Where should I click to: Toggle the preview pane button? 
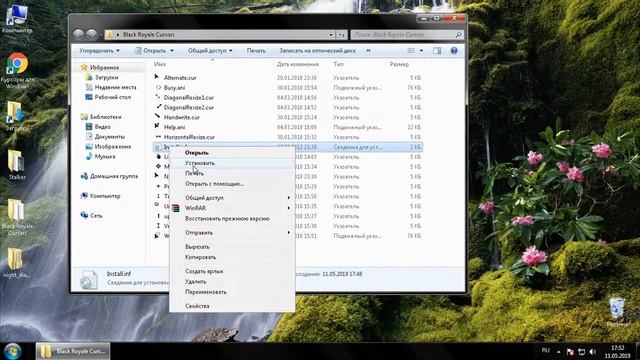[x=437, y=51]
